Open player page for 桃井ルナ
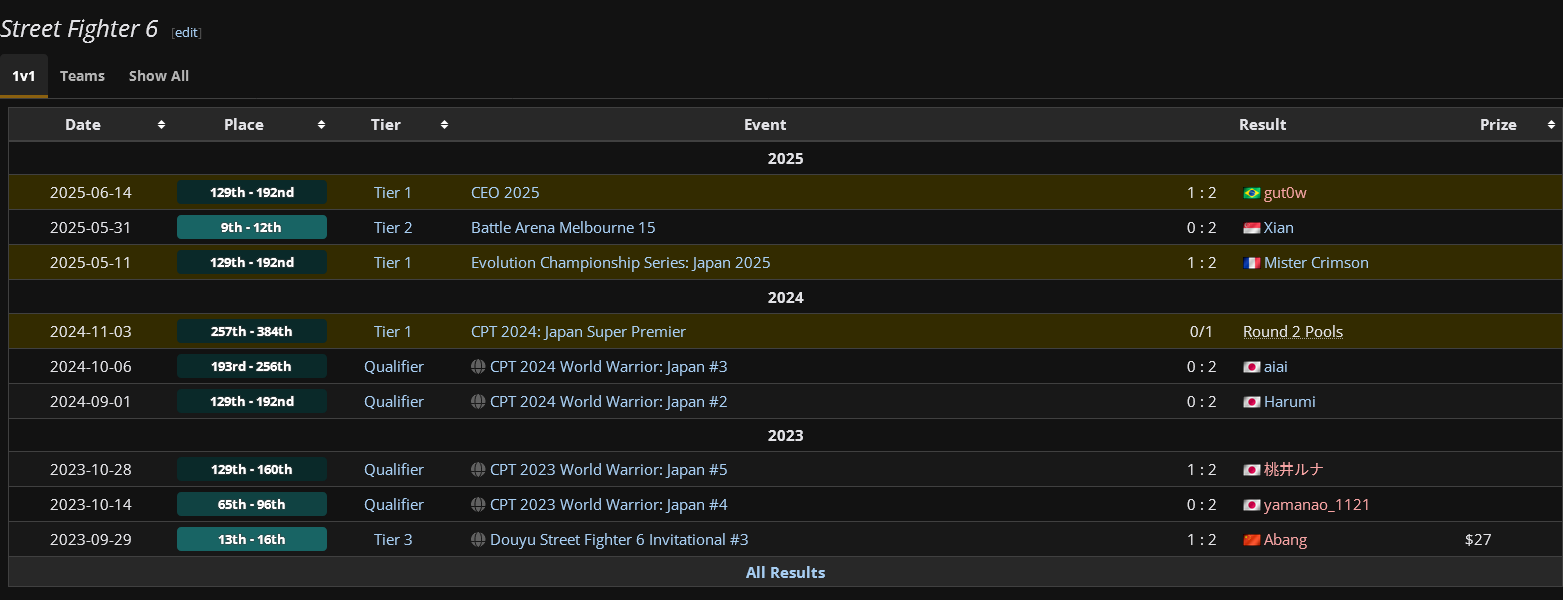 [1294, 470]
